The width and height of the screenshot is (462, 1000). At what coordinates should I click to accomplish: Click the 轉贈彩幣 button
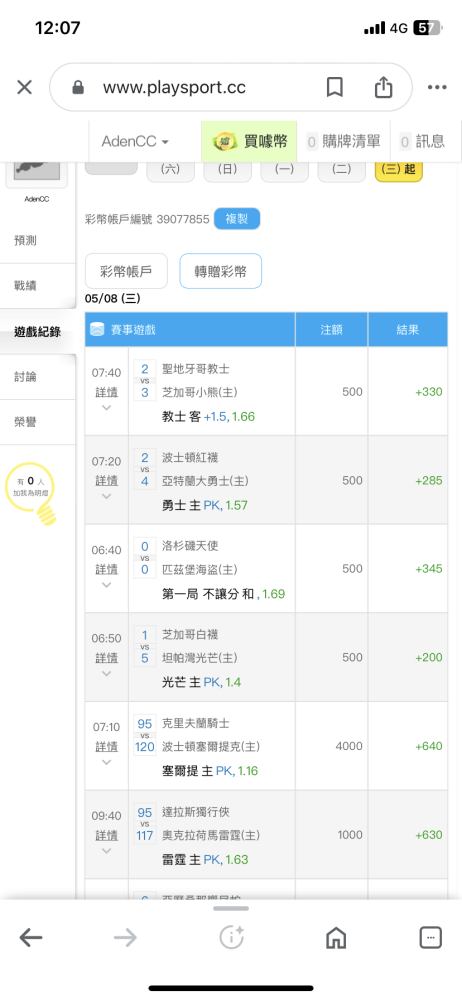click(x=221, y=271)
